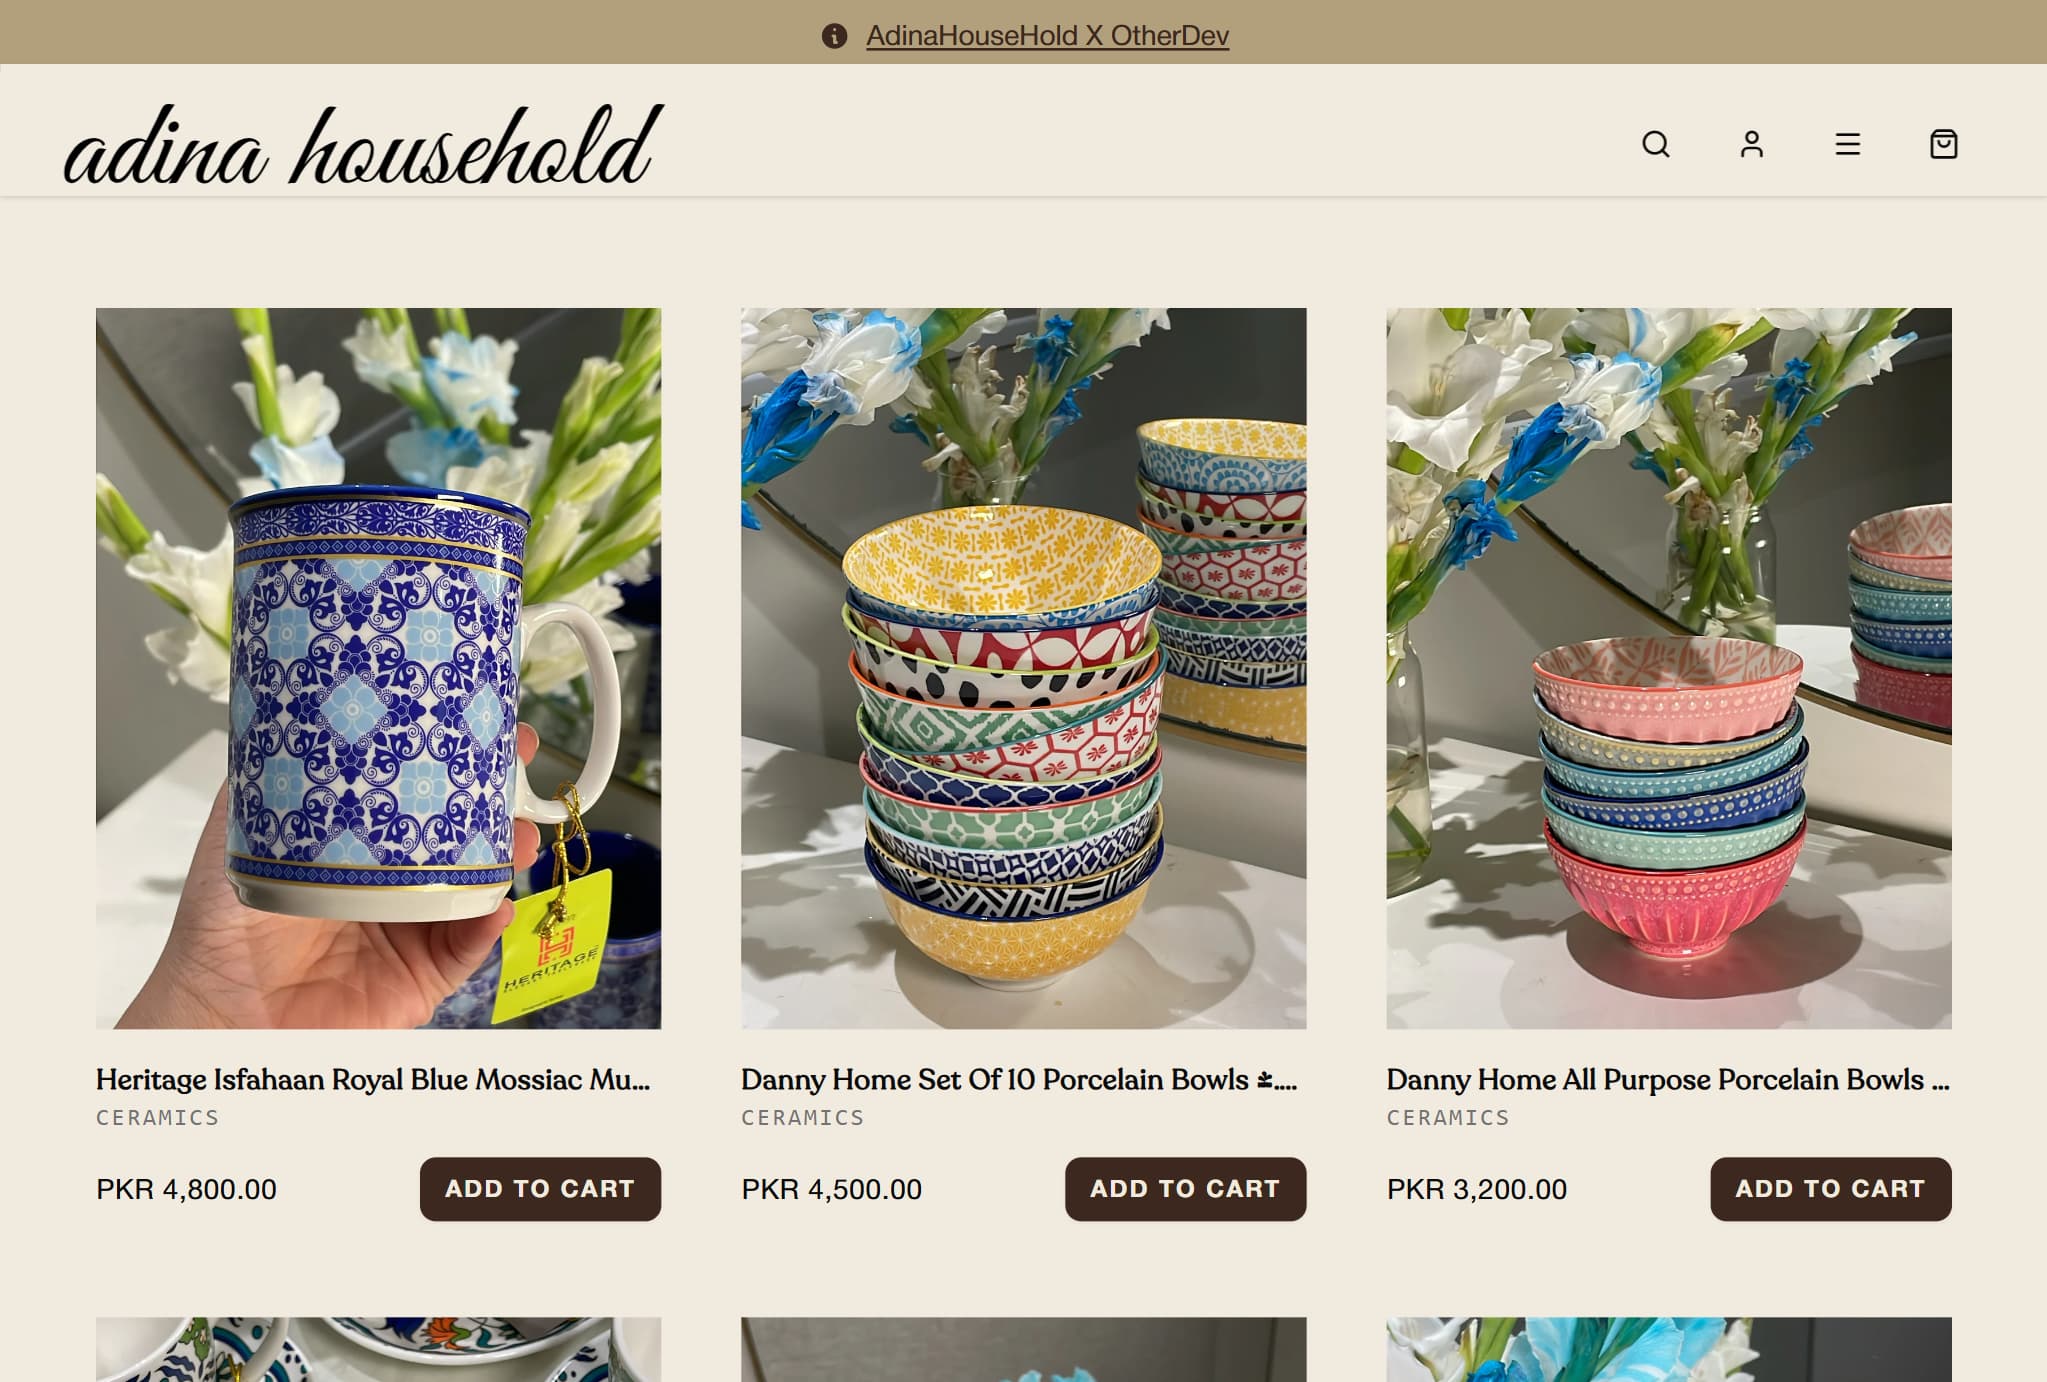
Task: Open the blue mosaic mug product image
Action: click(x=378, y=668)
